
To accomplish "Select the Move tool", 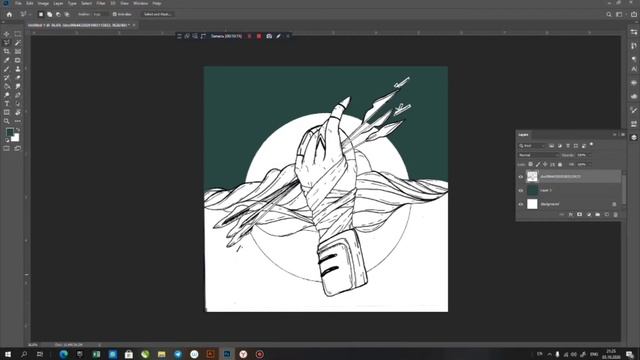I will [7, 34].
